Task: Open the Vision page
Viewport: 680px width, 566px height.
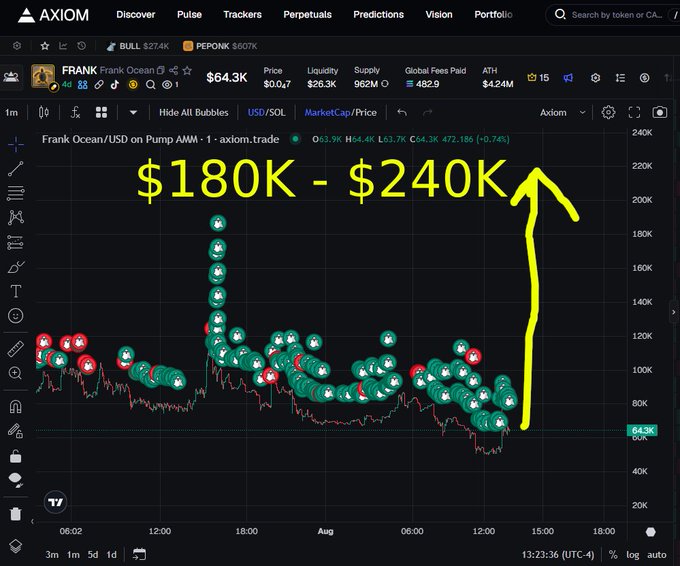Action: click(x=439, y=15)
